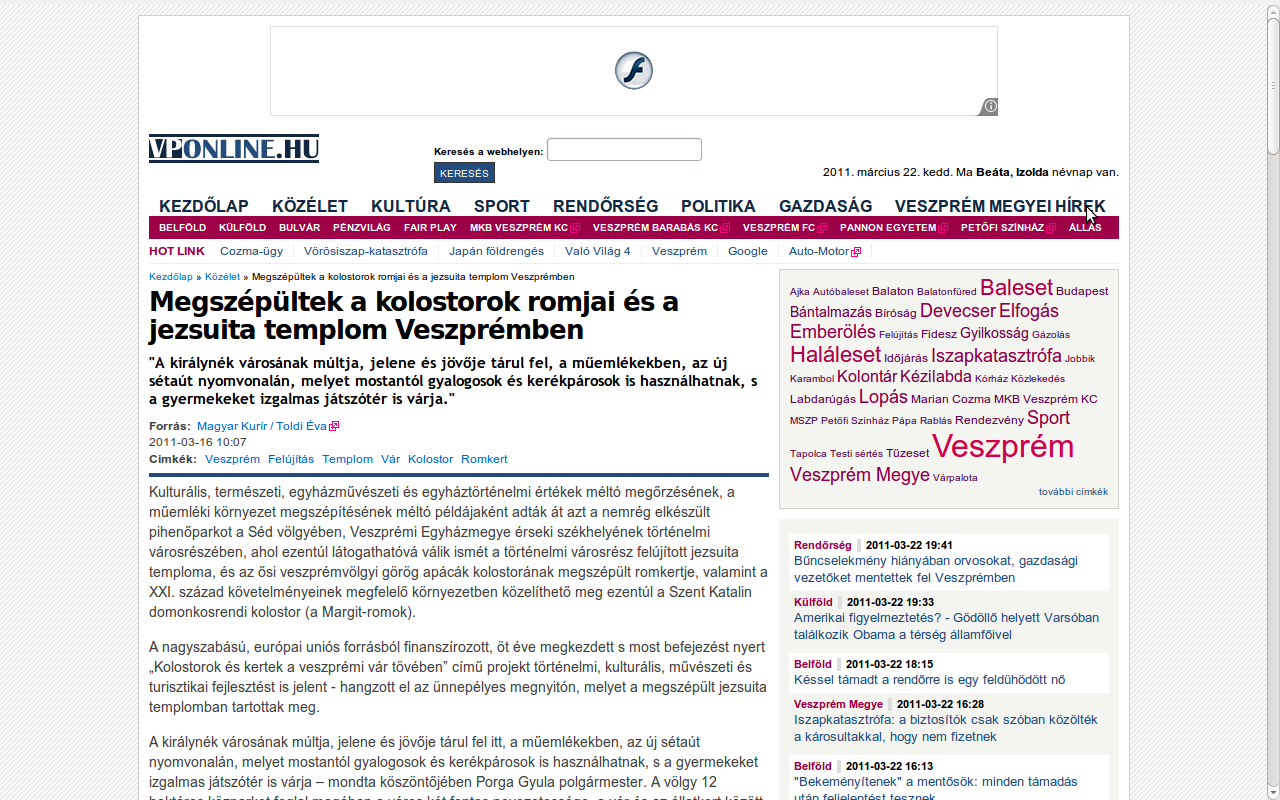The image size is (1280, 800).
Task: Click the KERESÉS search button
Action: point(464,173)
